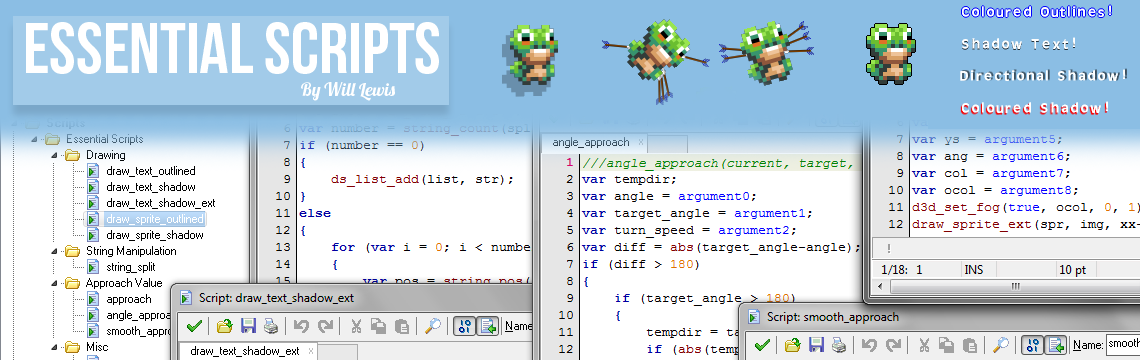This screenshot has height=360, width=1140.
Task: Copy icon in draw_text_shadow_ext script toolbar
Action: (x=378, y=326)
